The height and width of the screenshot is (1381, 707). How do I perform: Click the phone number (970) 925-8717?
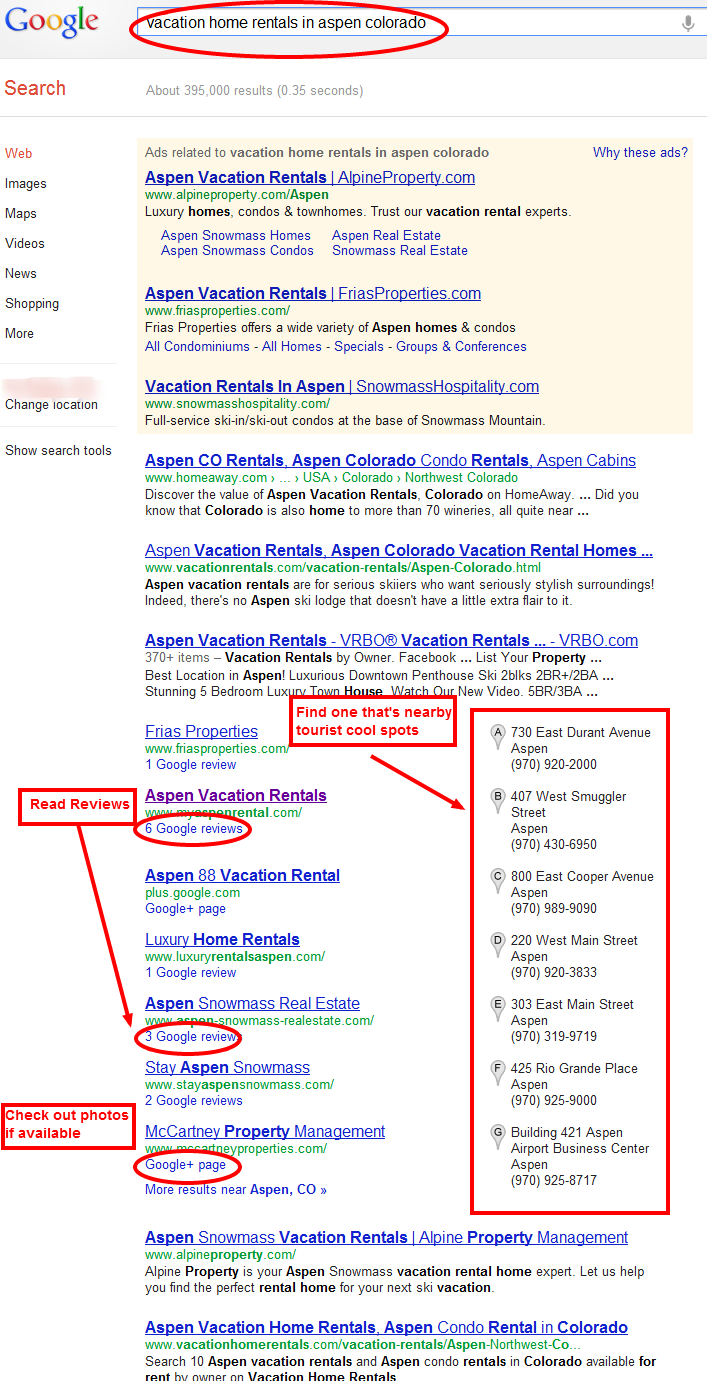[554, 1181]
